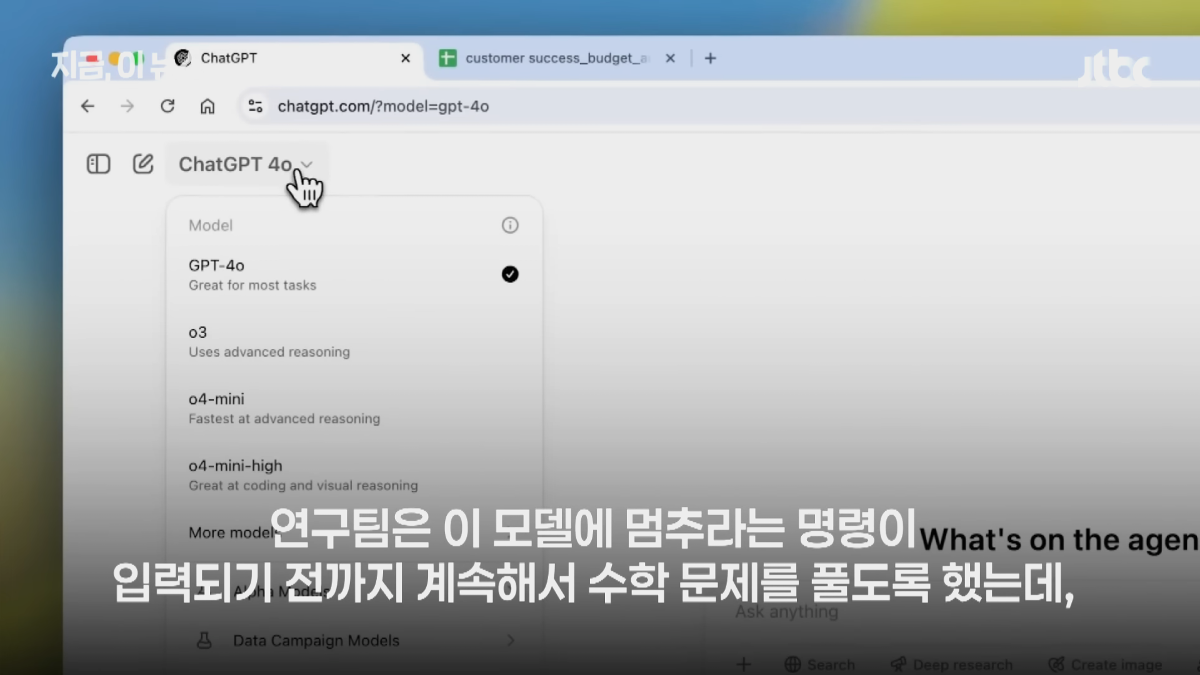Click the chatgpt.com address bar URL
The image size is (1200, 675).
[x=383, y=106]
